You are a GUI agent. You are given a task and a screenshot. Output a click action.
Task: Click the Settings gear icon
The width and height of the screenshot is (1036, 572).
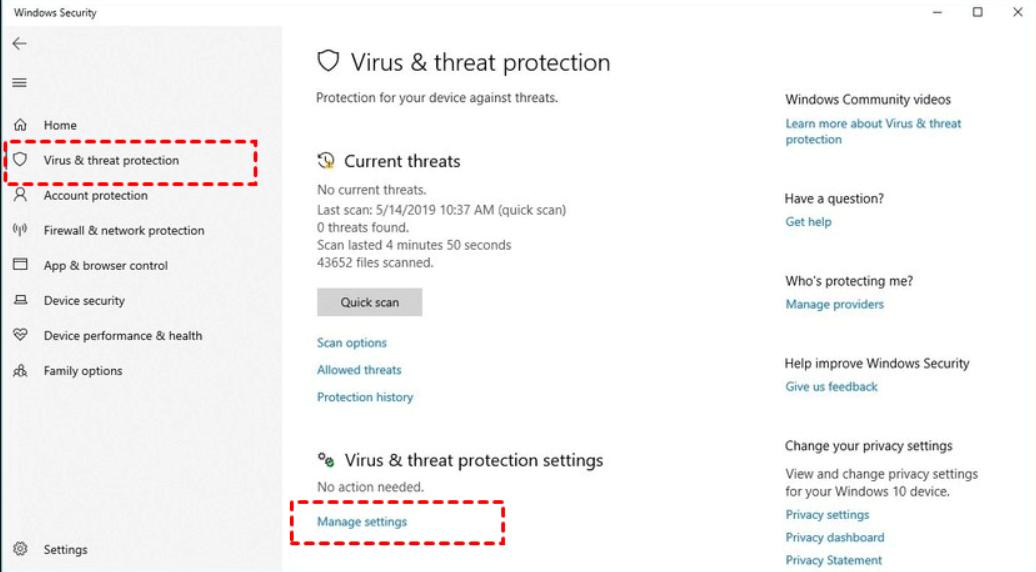(x=20, y=549)
